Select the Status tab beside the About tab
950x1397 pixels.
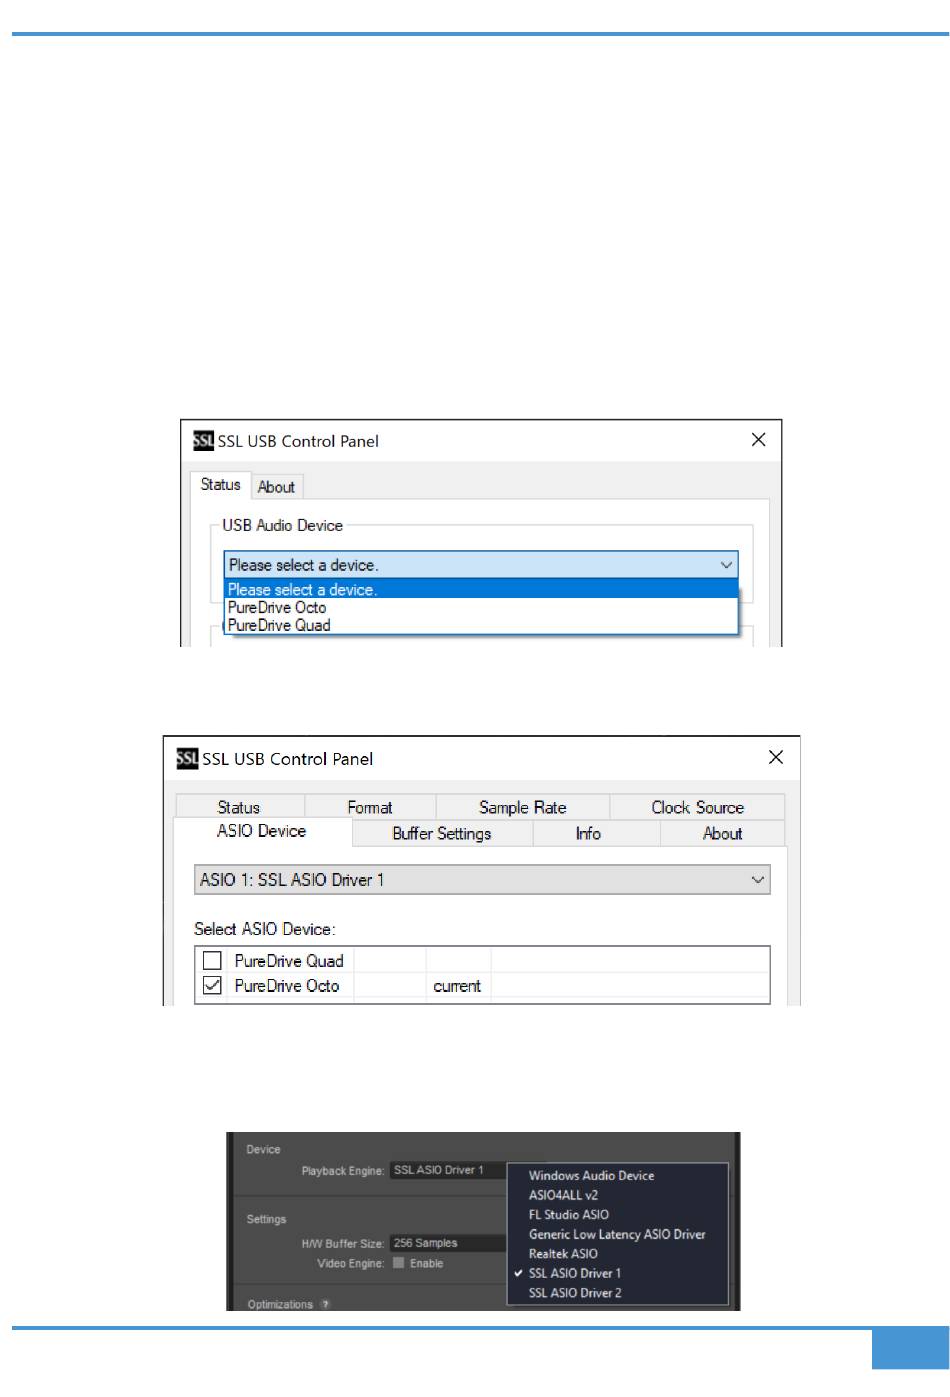(x=220, y=485)
